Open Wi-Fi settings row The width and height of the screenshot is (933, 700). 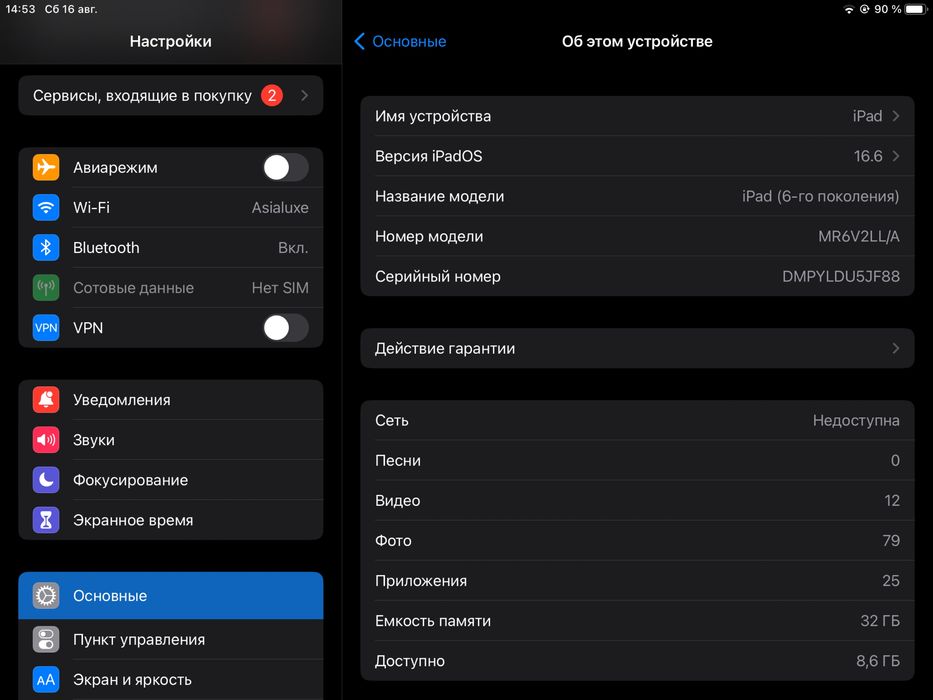click(x=171, y=207)
